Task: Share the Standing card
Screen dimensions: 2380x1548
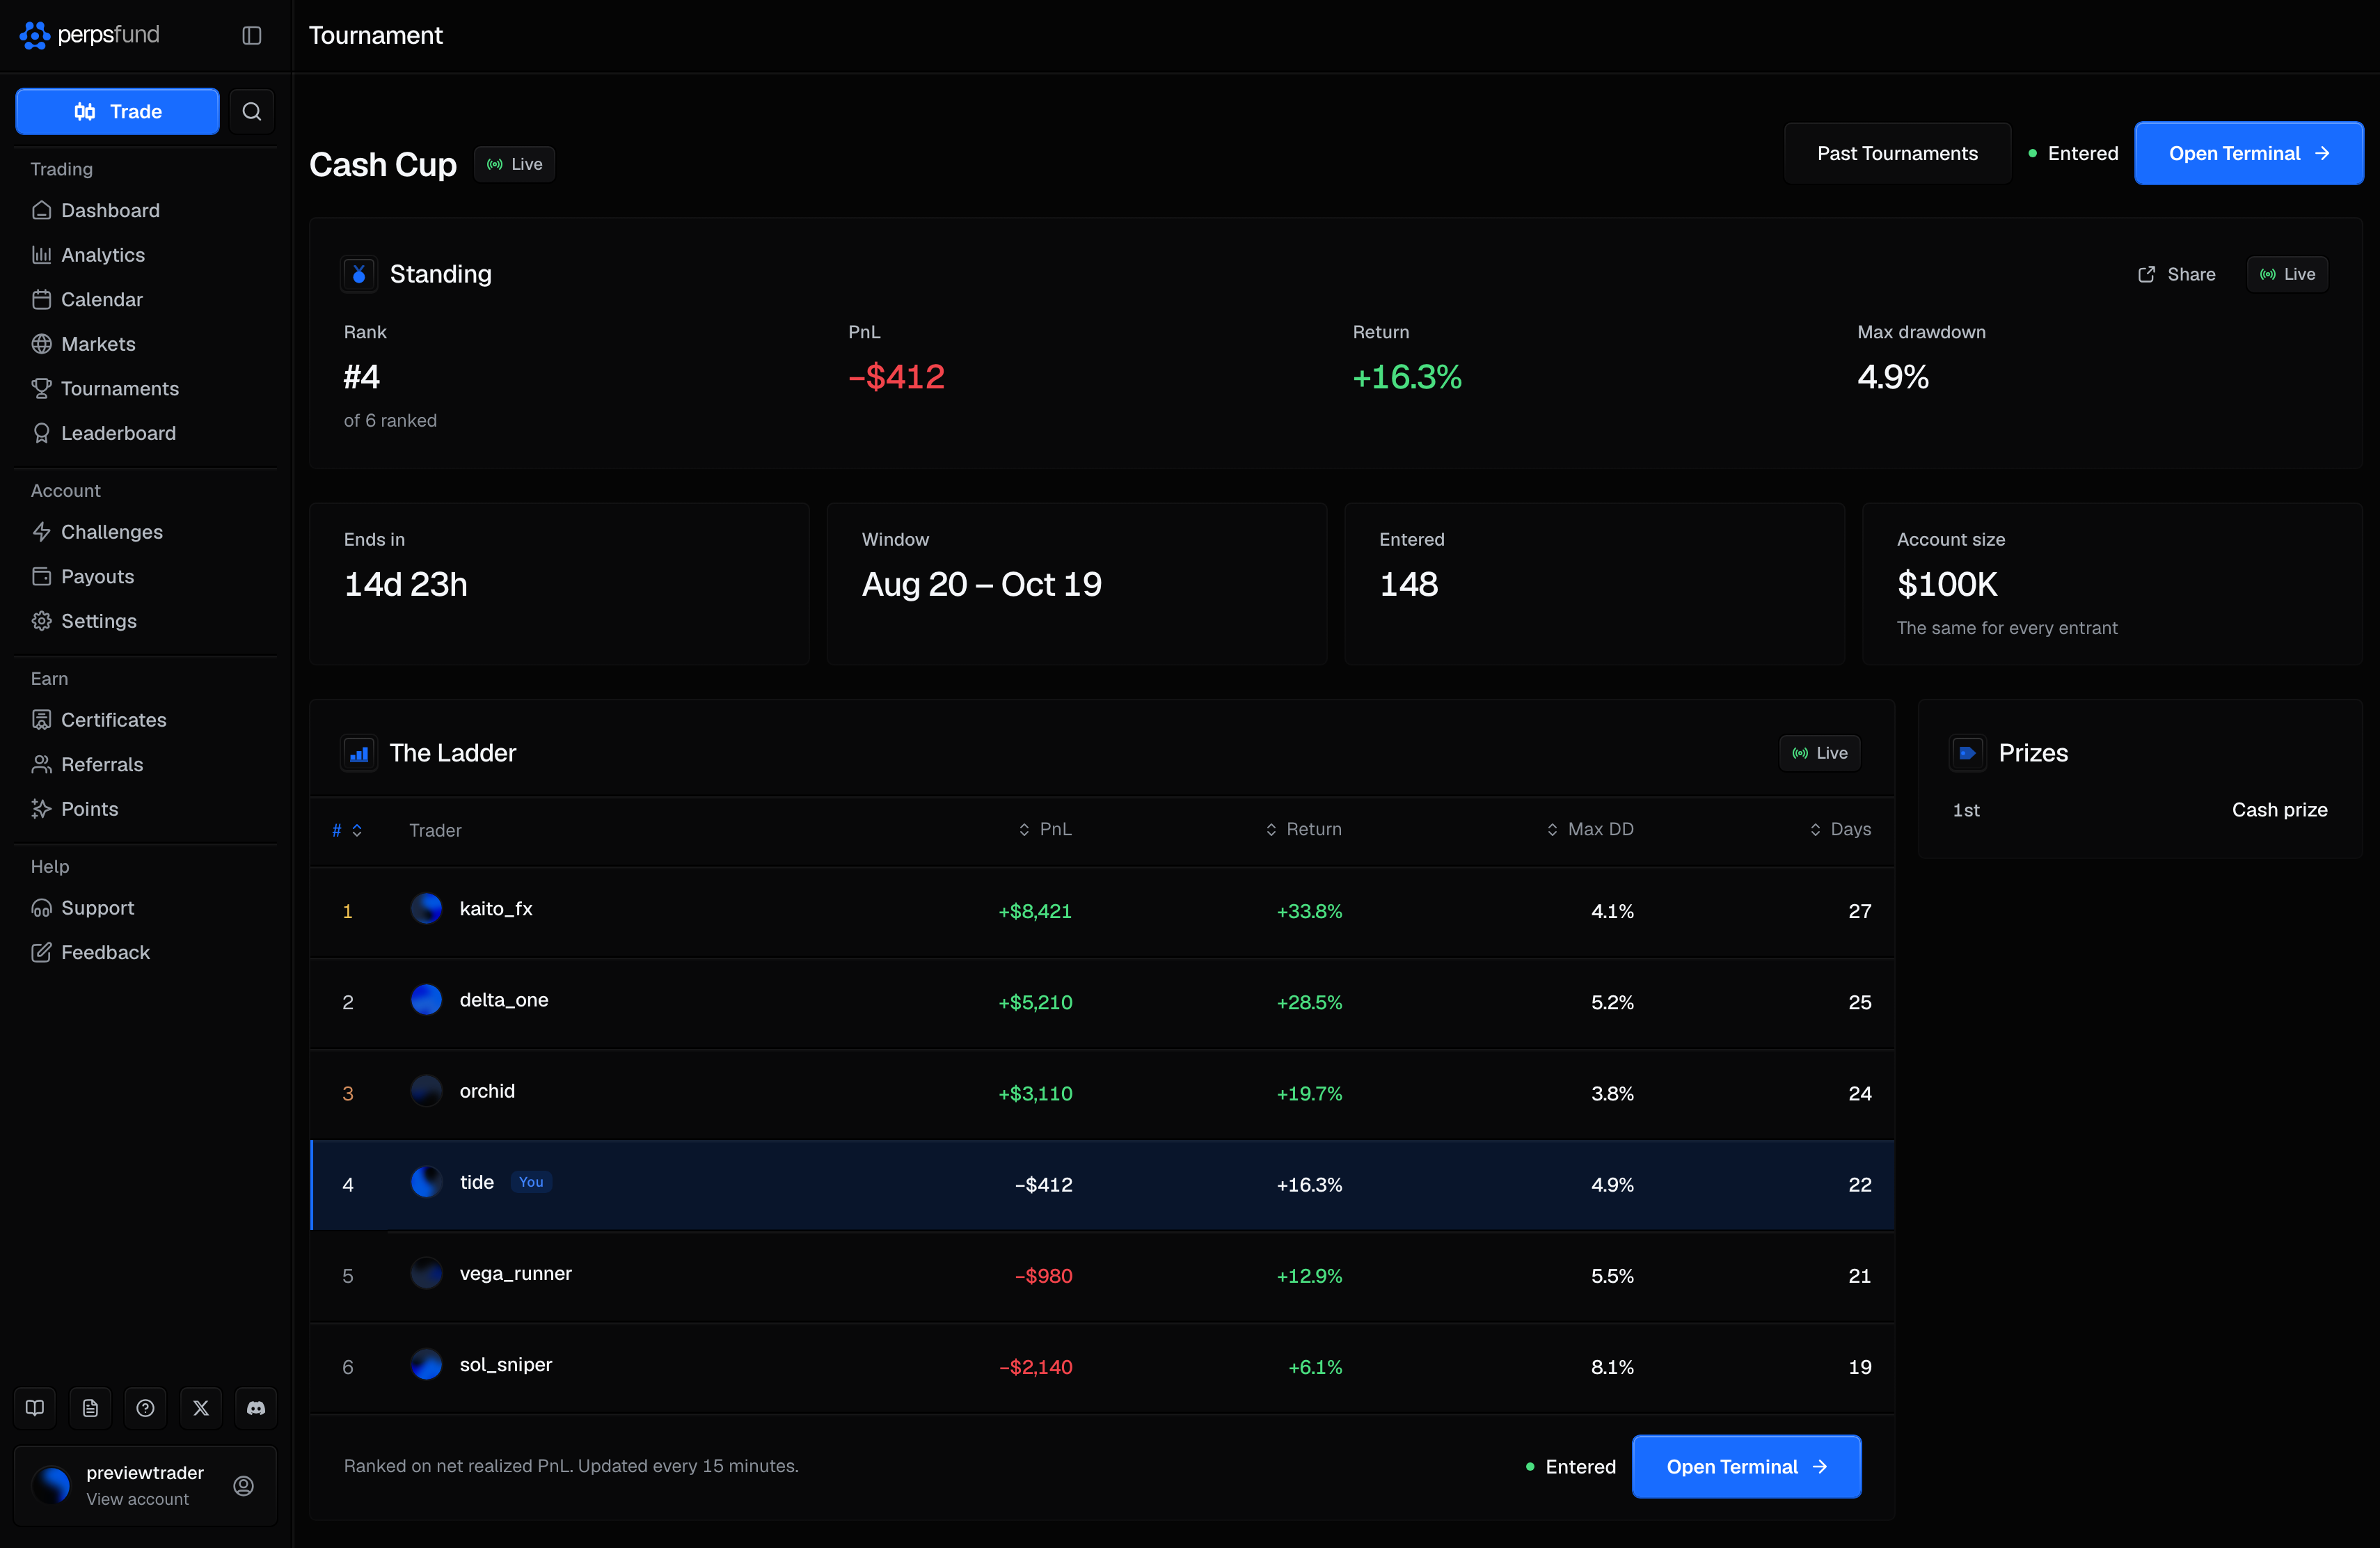Action: [2176, 274]
